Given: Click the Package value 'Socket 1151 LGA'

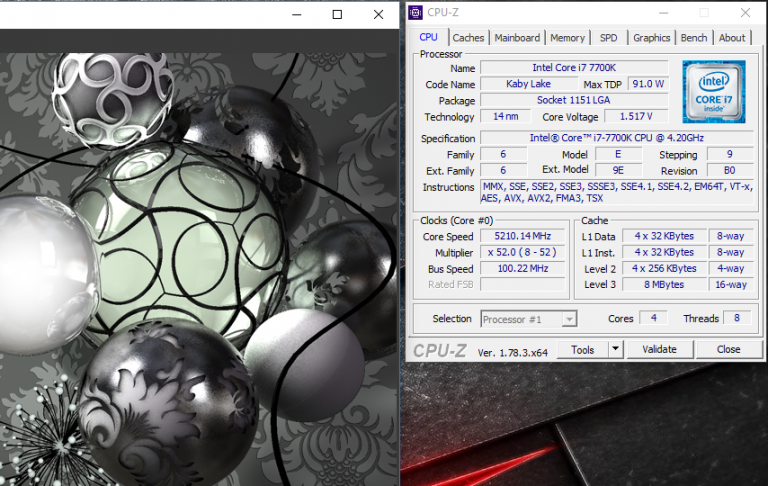Looking at the screenshot, I should 574,100.
